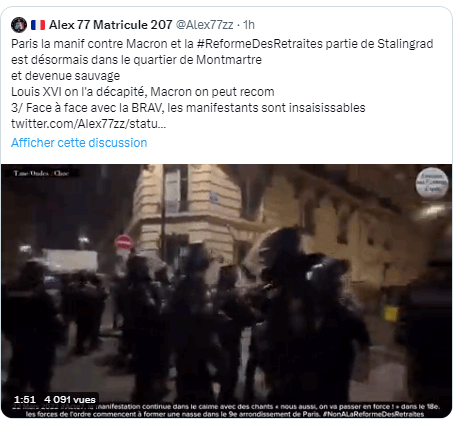Play the protest video thumbnail
Image resolution: width=461 pixels, height=421 pixels.
click(227, 291)
